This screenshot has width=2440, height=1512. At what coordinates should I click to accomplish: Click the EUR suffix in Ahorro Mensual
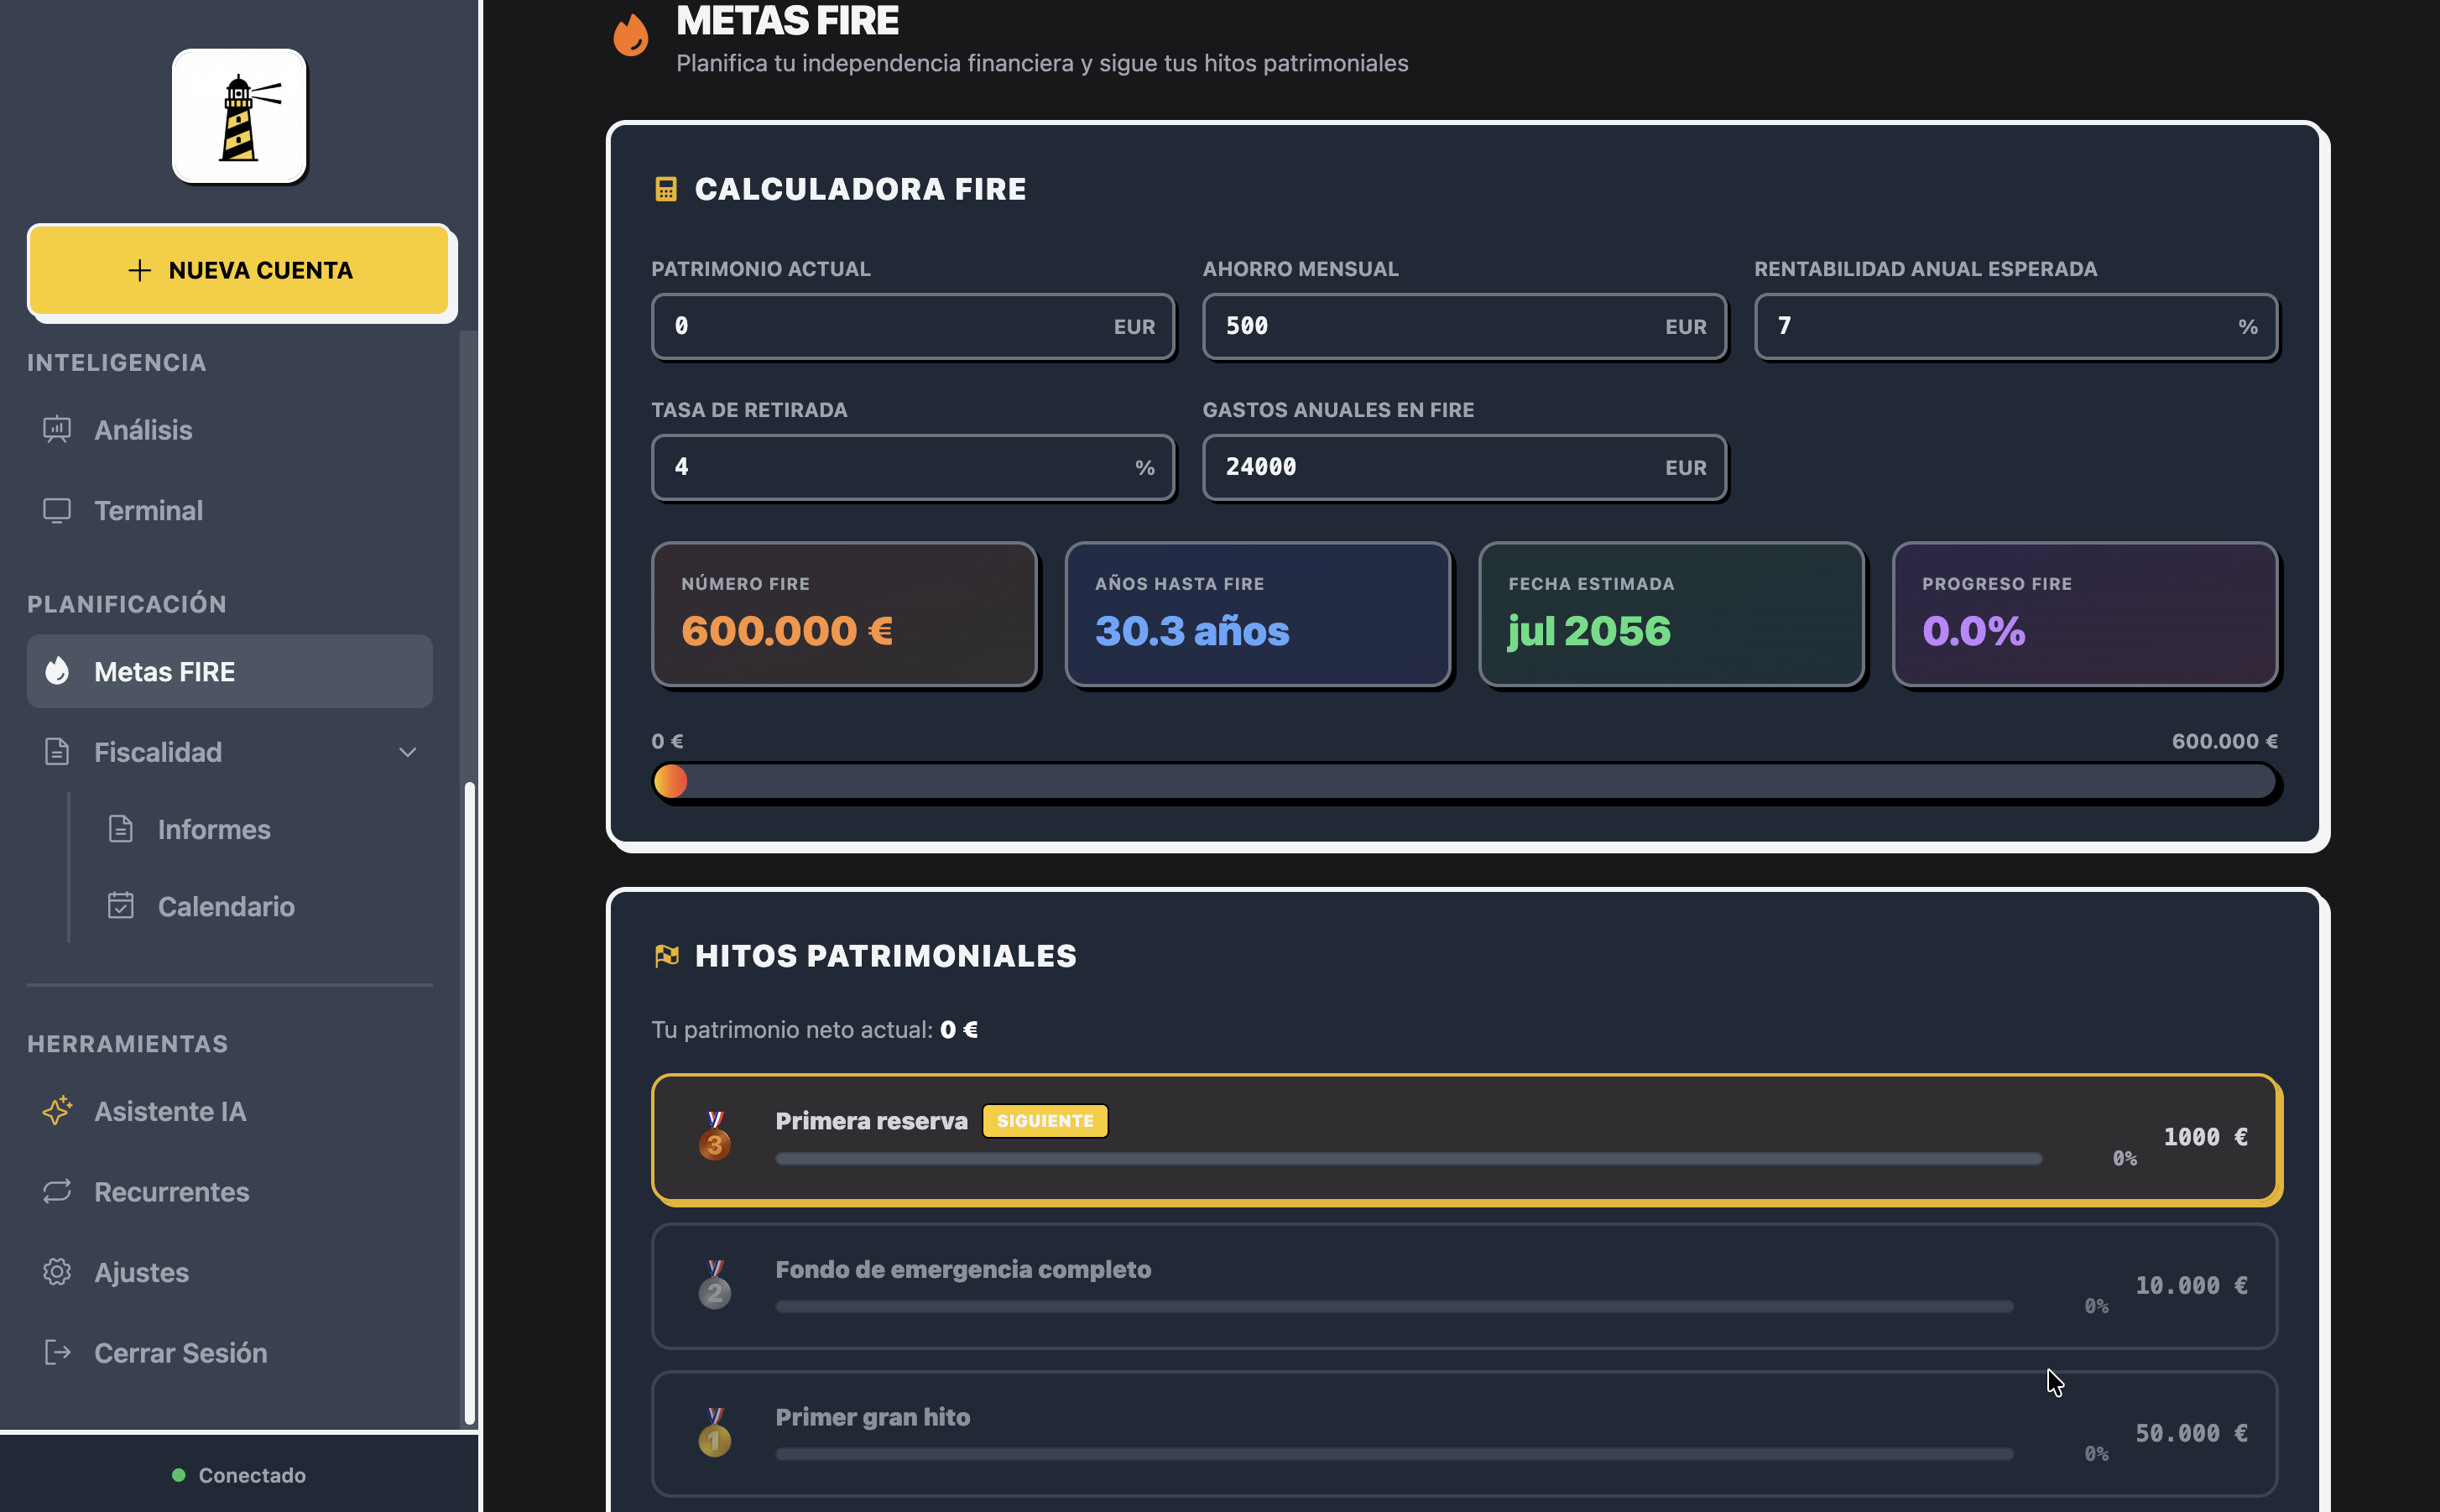point(1685,327)
